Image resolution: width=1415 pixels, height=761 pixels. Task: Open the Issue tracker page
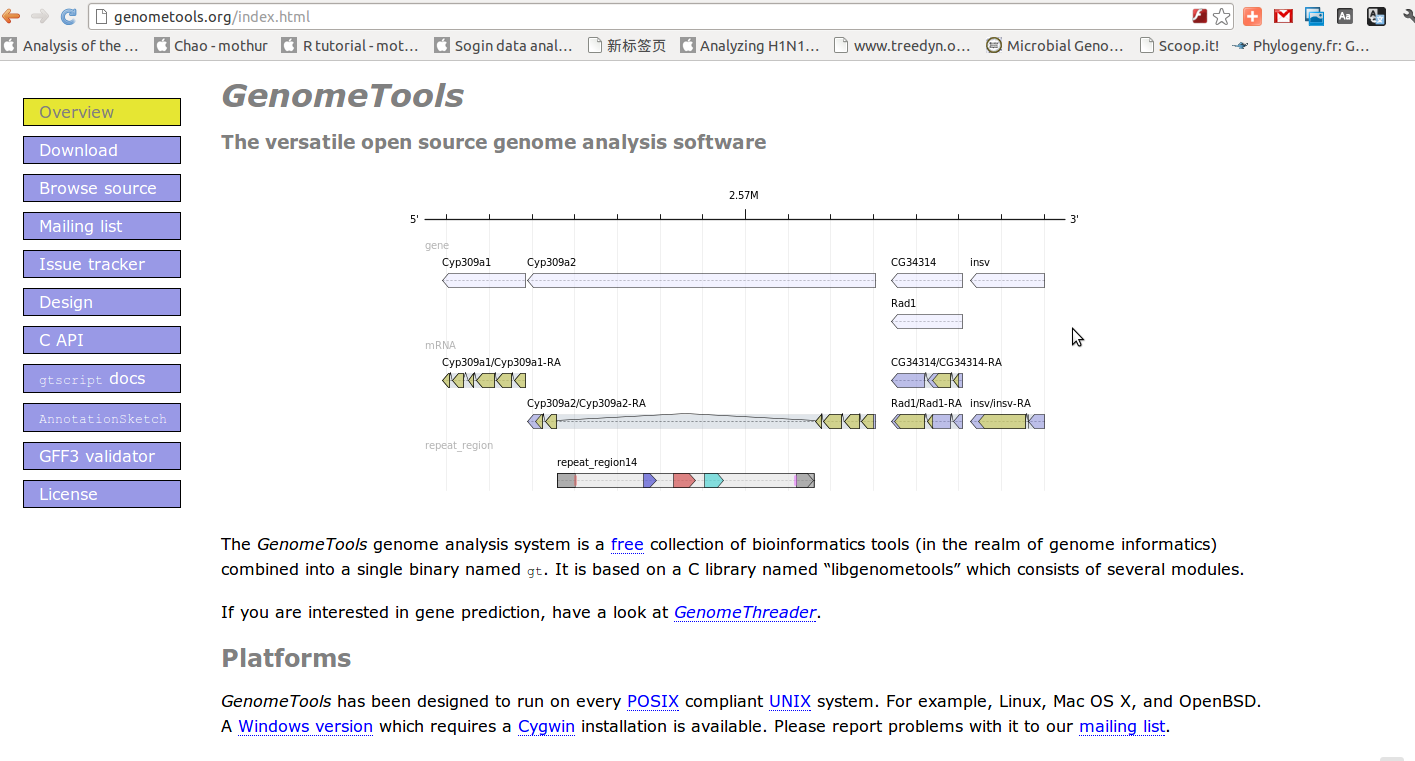click(x=102, y=264)
